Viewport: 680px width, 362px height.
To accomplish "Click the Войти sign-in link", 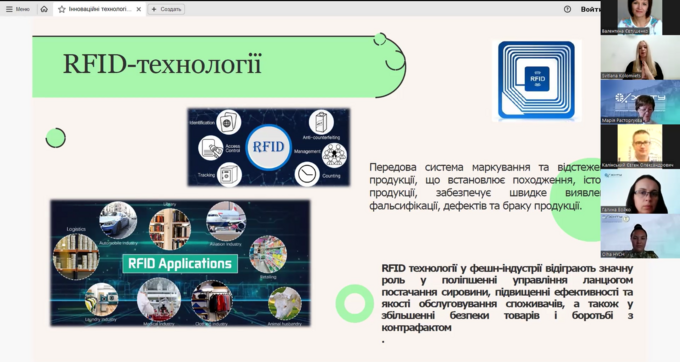I will tap(590, 9).
